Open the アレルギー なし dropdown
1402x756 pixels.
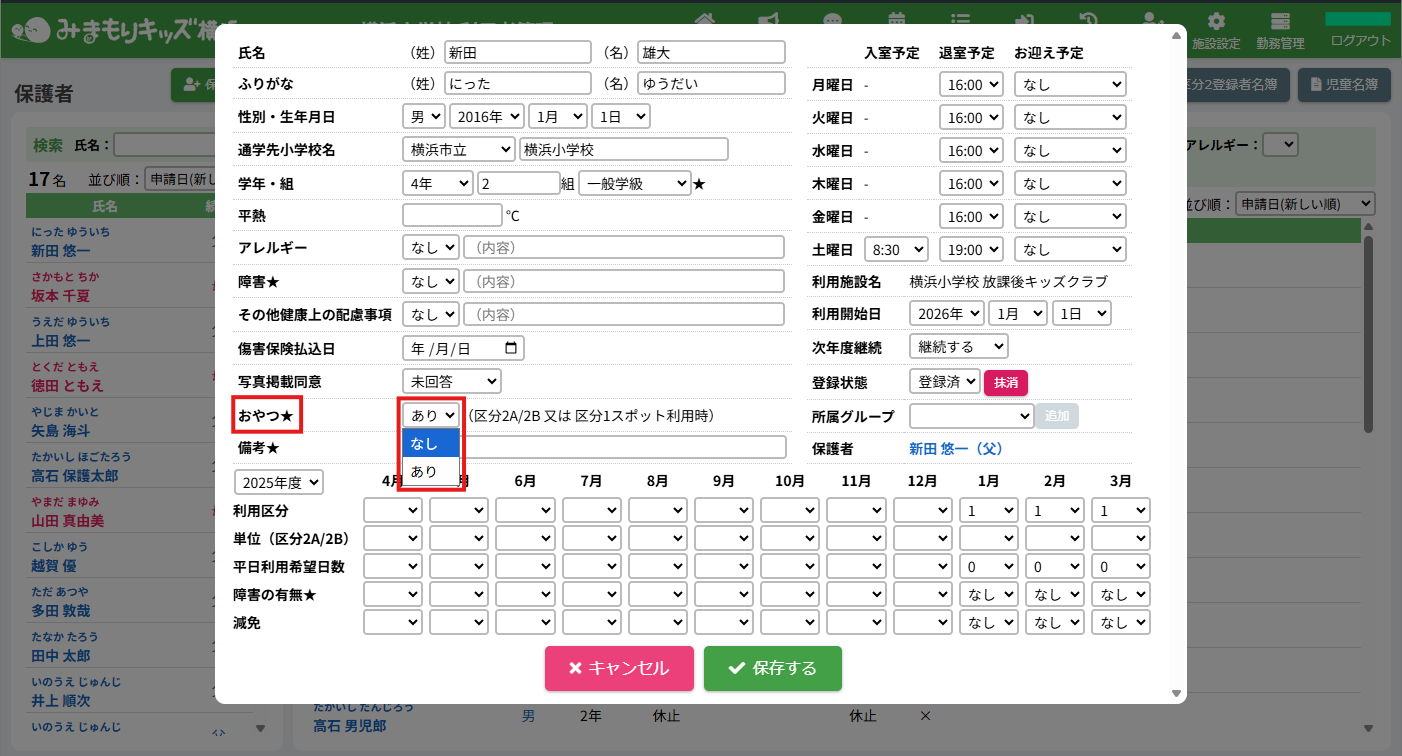tap(430, 247)
